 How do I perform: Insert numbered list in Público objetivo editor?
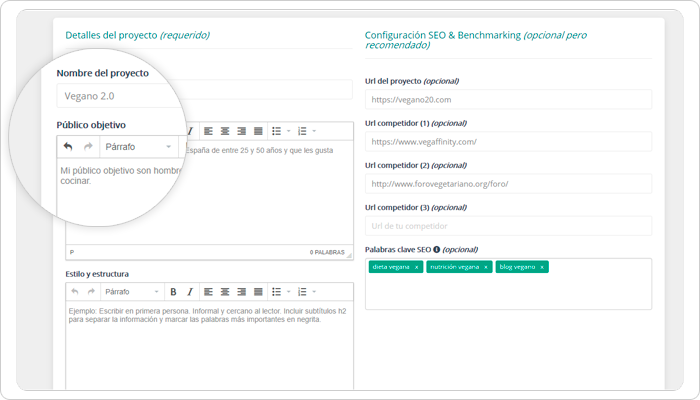click(x=302, y=131)
